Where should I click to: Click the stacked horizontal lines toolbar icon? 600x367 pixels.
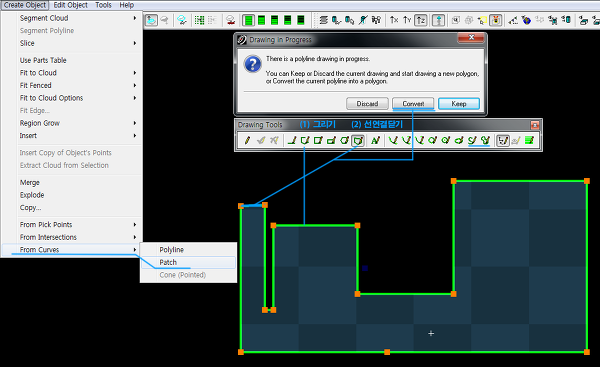(324, 20)
